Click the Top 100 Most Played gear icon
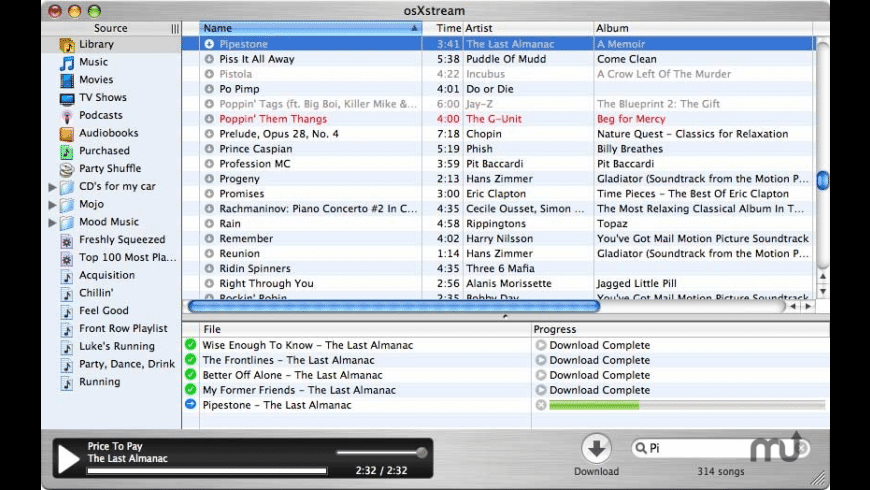Screen dimensions: 870x490 pyautogui.click(x=67, y=258)
